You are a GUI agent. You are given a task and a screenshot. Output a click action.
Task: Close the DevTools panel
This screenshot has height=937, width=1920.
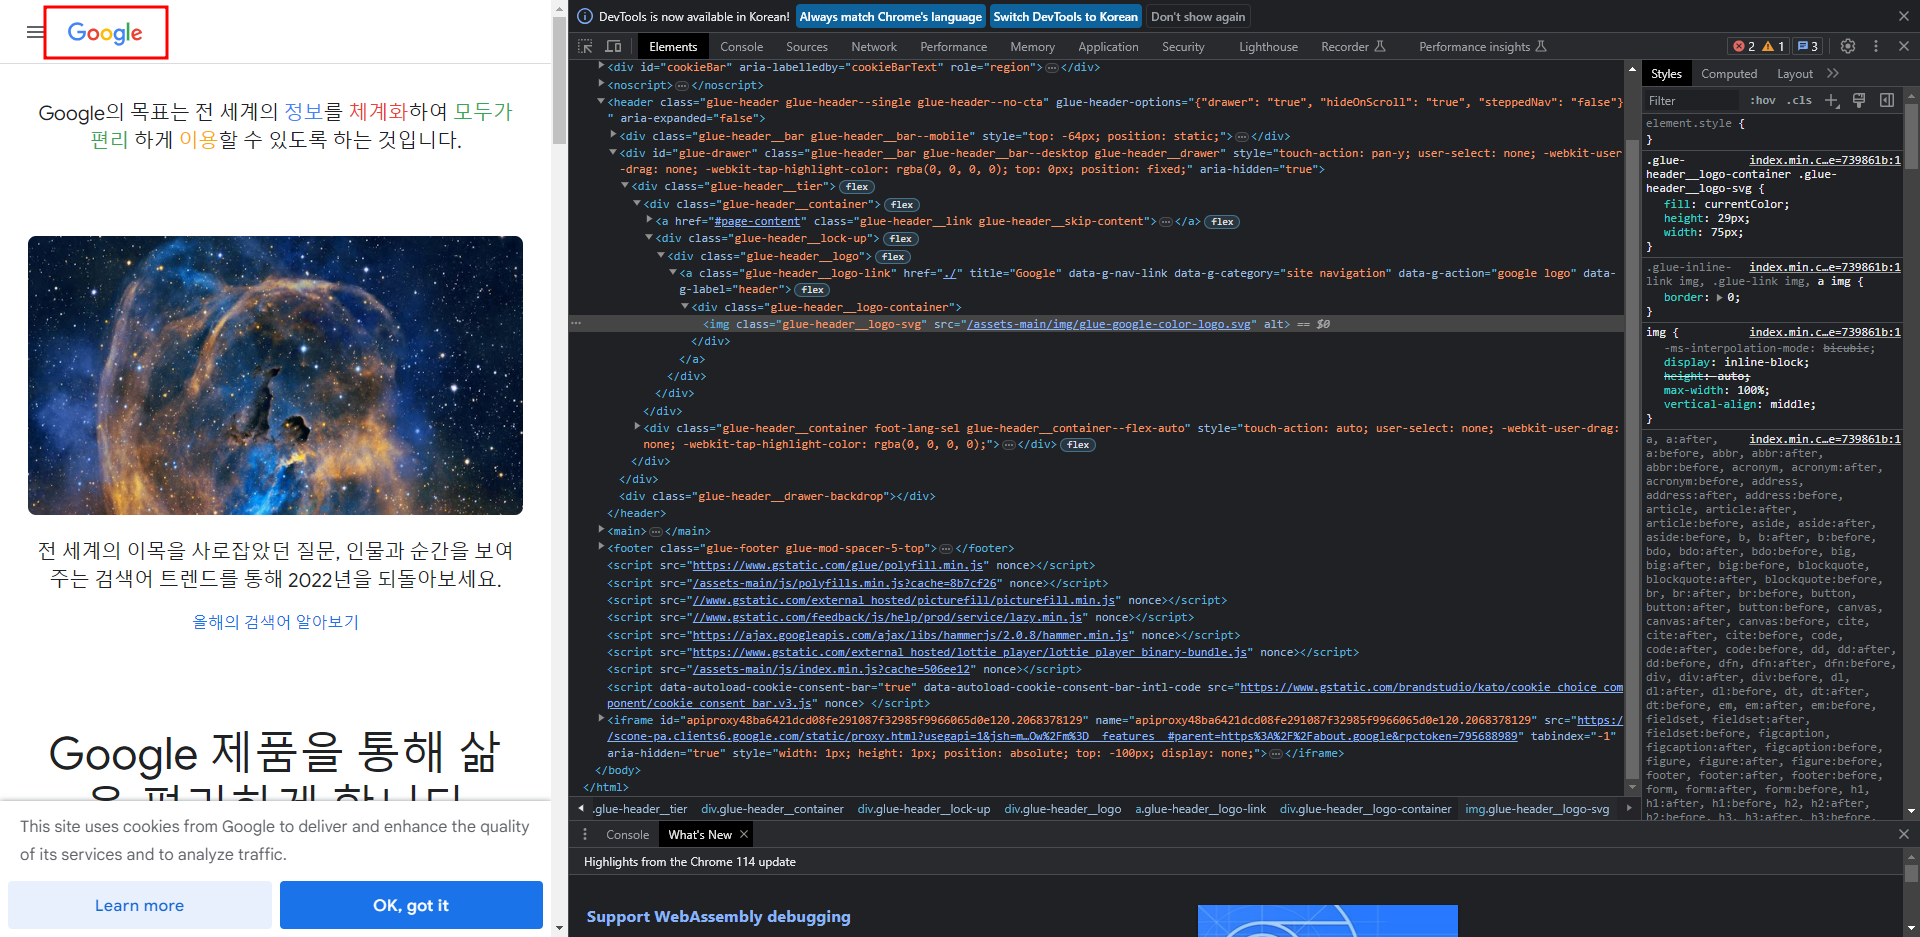pos(1904,46)
